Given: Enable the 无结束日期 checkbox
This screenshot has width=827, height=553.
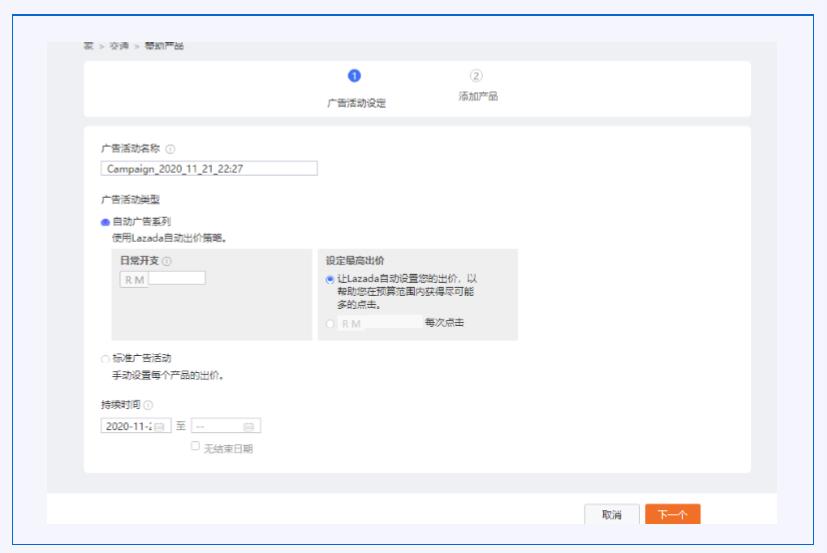Looking at the screenshot, I should [x=196, y=447].
